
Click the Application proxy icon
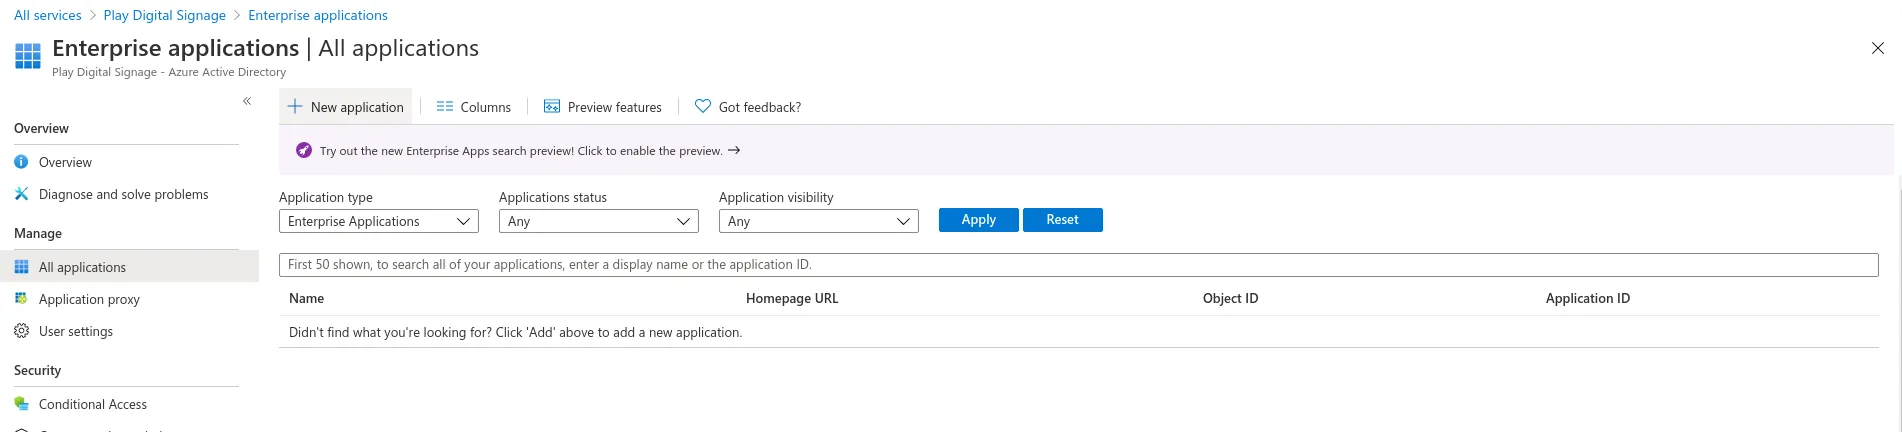pyautogui.click(x=21, y=299)
